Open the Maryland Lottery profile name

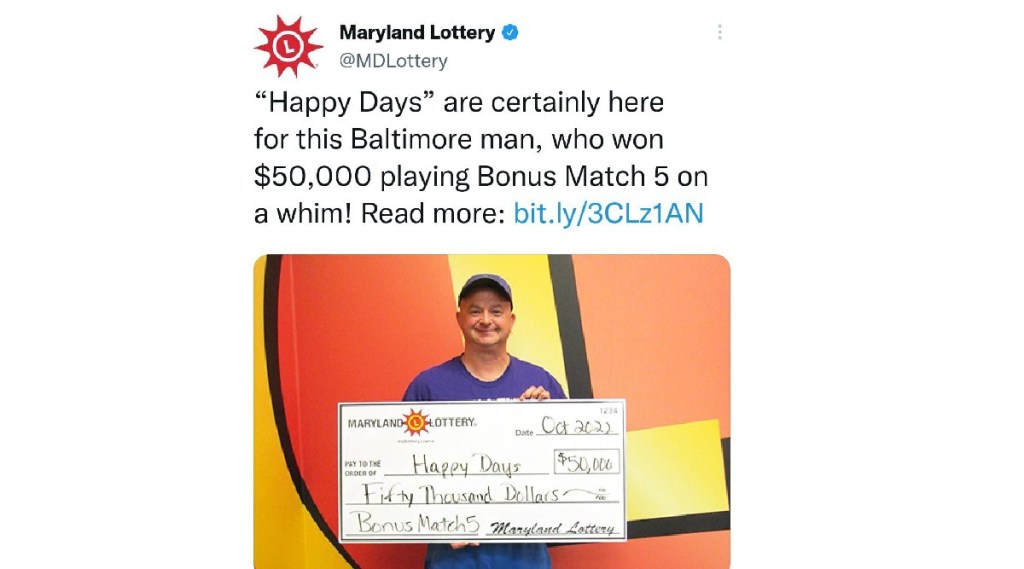pos(417,33)
